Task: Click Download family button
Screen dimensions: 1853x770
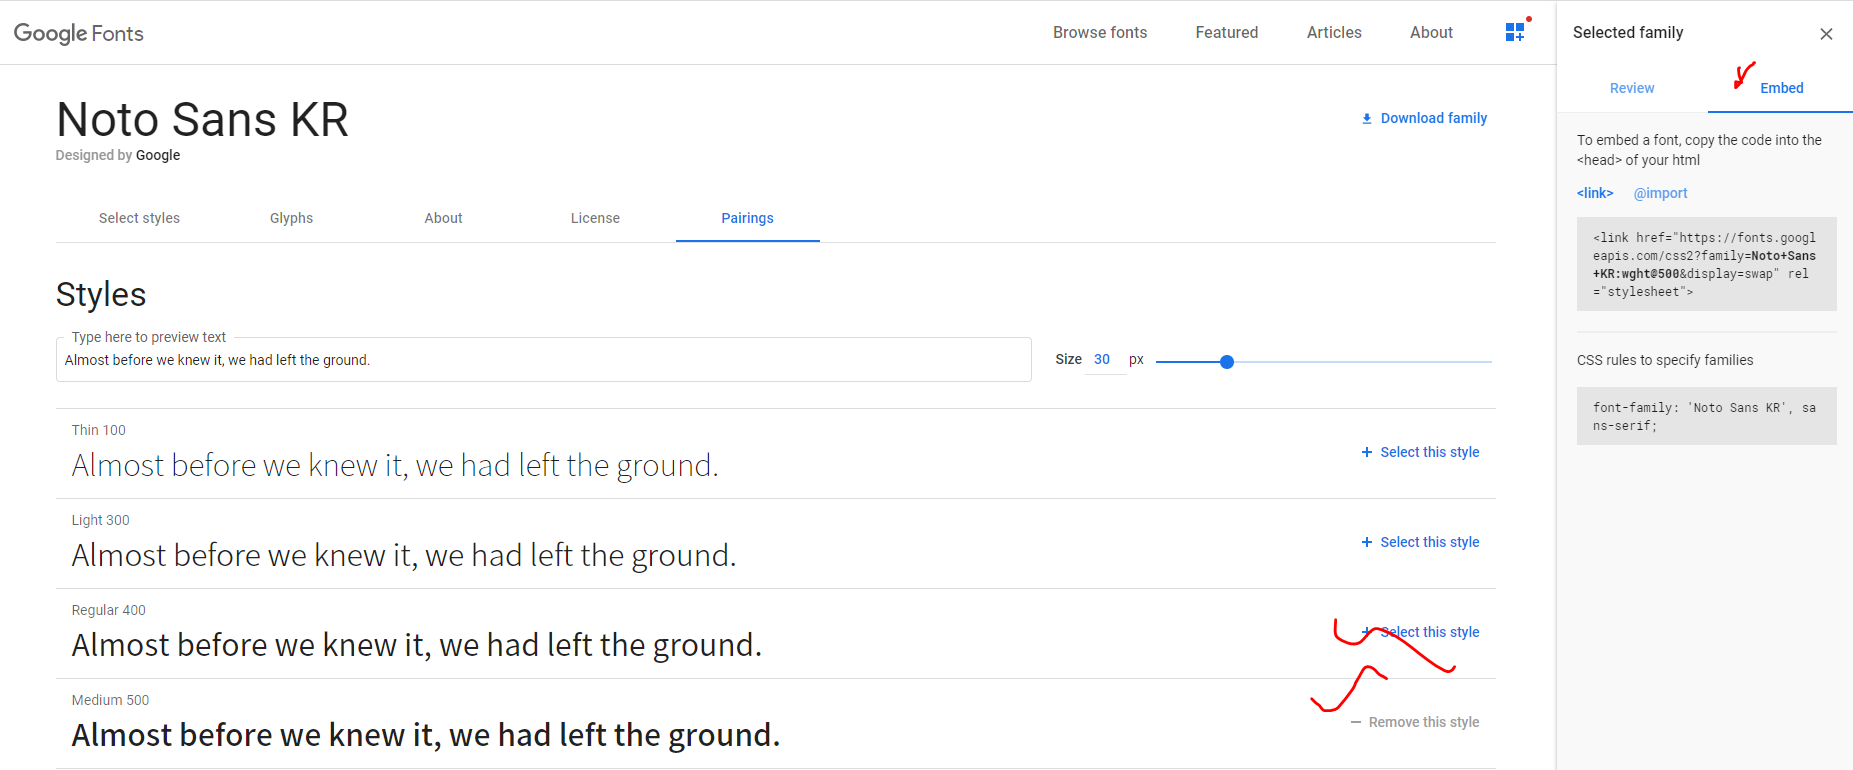Action: [x=1424, y=118]
